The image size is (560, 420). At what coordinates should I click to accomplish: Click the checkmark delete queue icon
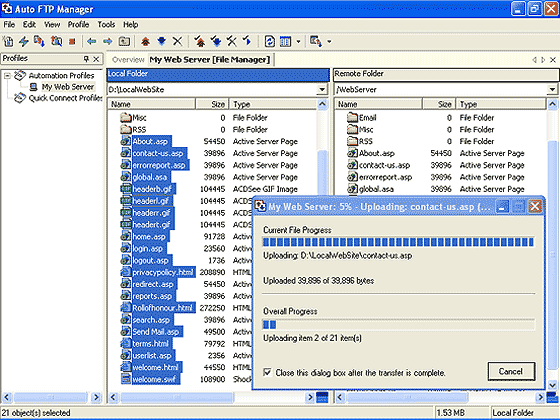pos(232,41)
